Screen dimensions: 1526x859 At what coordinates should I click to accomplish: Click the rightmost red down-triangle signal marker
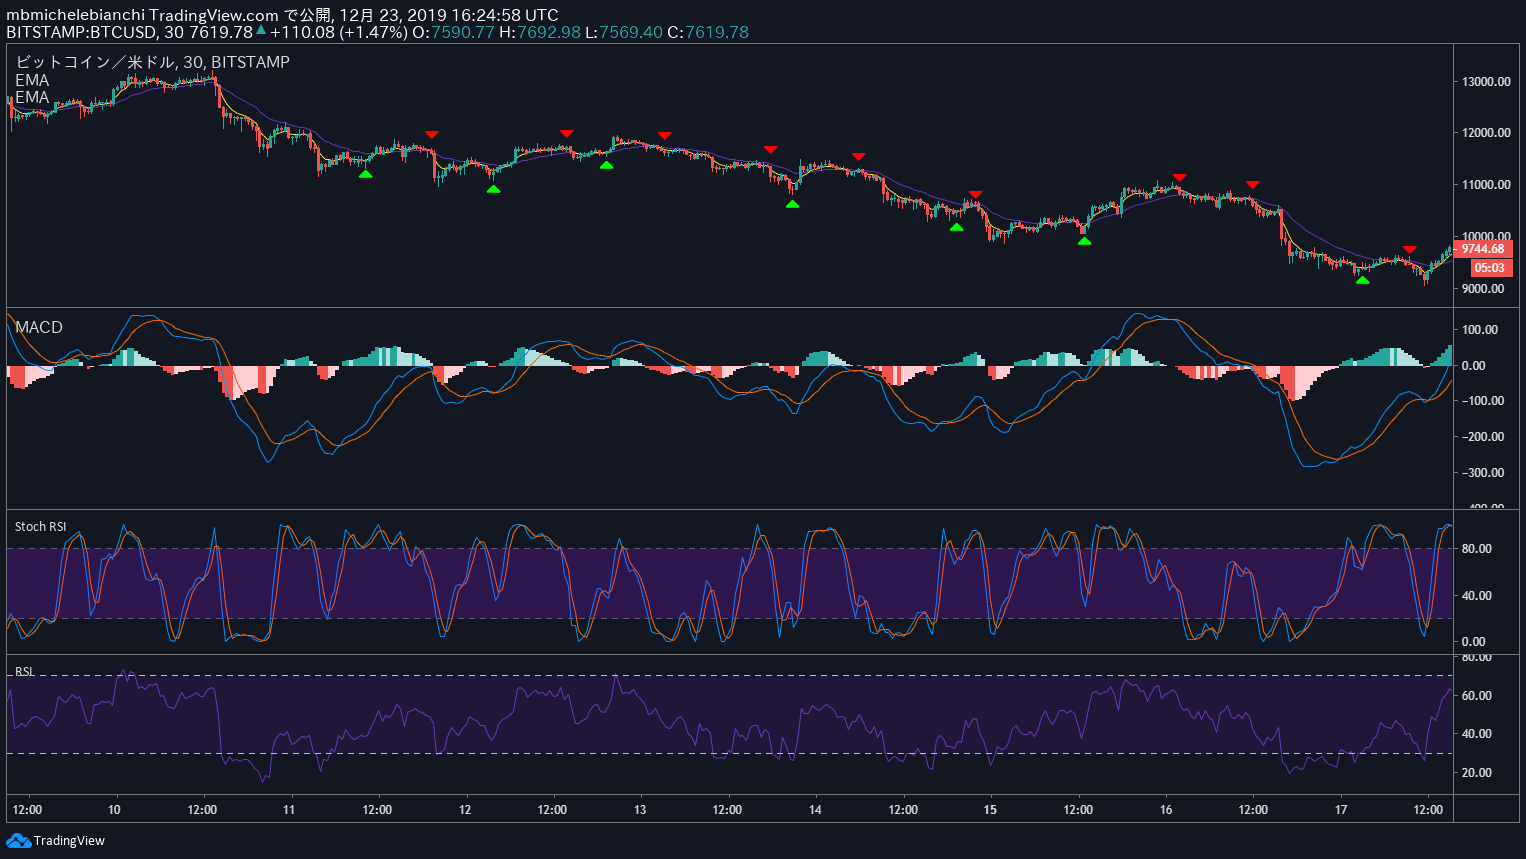pos(1409,249)
